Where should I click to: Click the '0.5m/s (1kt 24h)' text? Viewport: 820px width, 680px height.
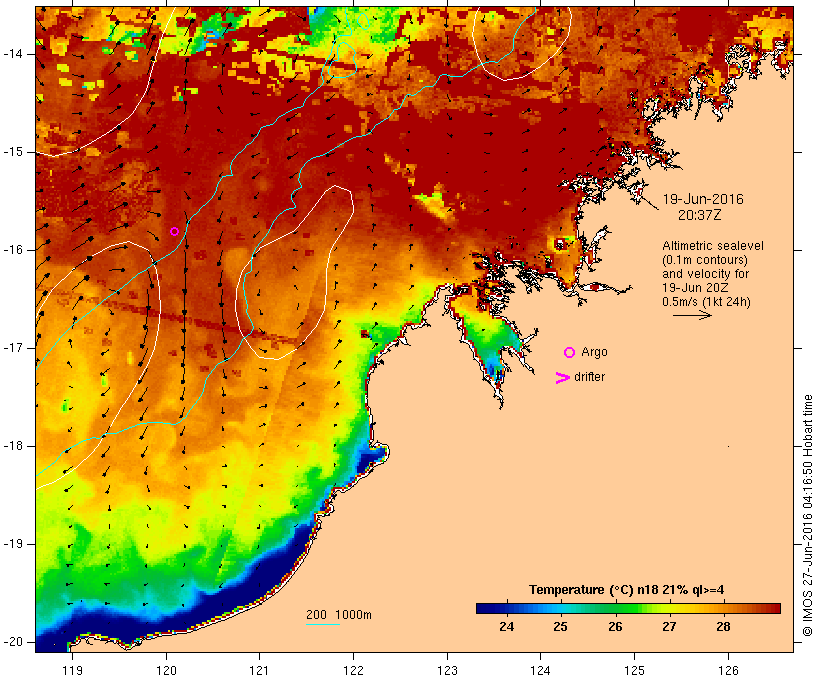point(707,302)
